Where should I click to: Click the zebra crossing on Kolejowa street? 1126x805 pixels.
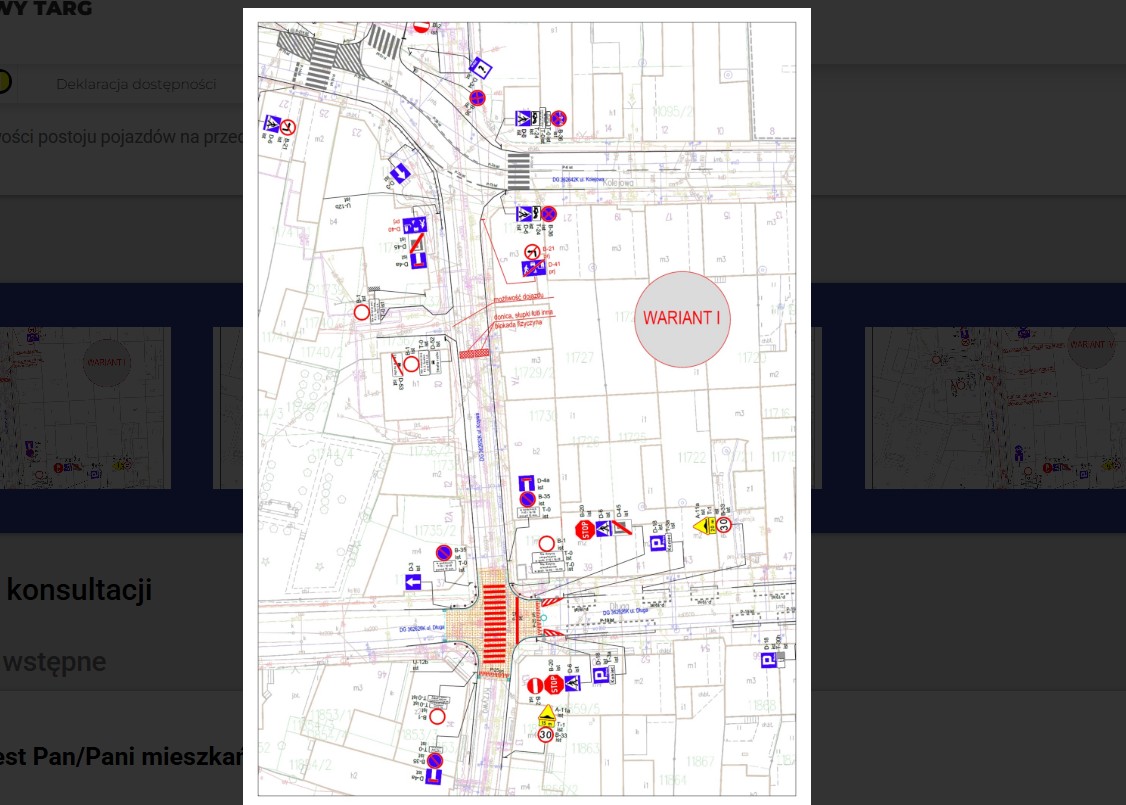[x=518, y=170]
